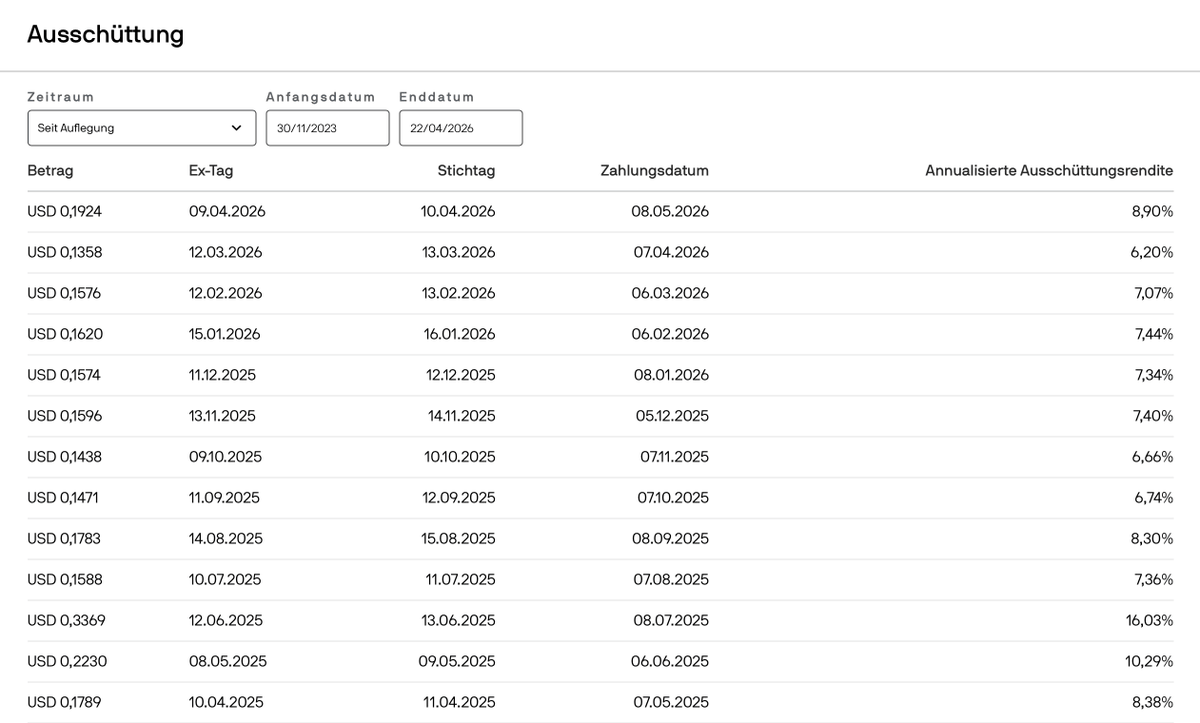Image resolution: width=1200 pixels, height=723 pixels.
Task: Select amount USD 0,1588
Action: click(x=65, y=580)
